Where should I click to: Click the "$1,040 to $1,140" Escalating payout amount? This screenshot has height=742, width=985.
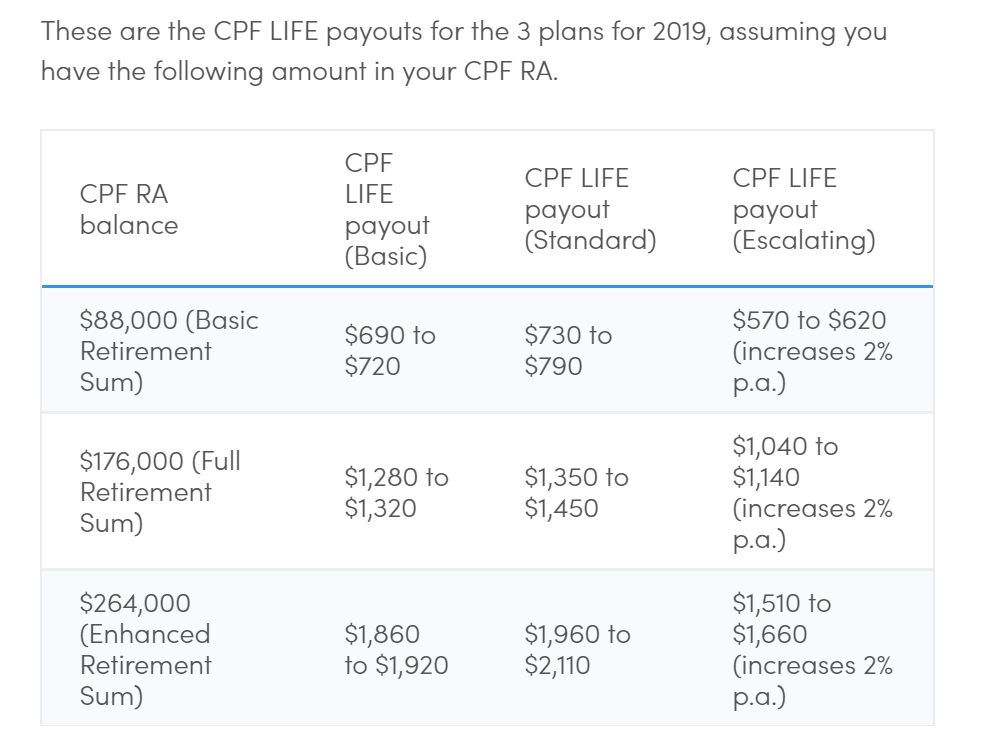pyautogui.click(x=785, y=461)
